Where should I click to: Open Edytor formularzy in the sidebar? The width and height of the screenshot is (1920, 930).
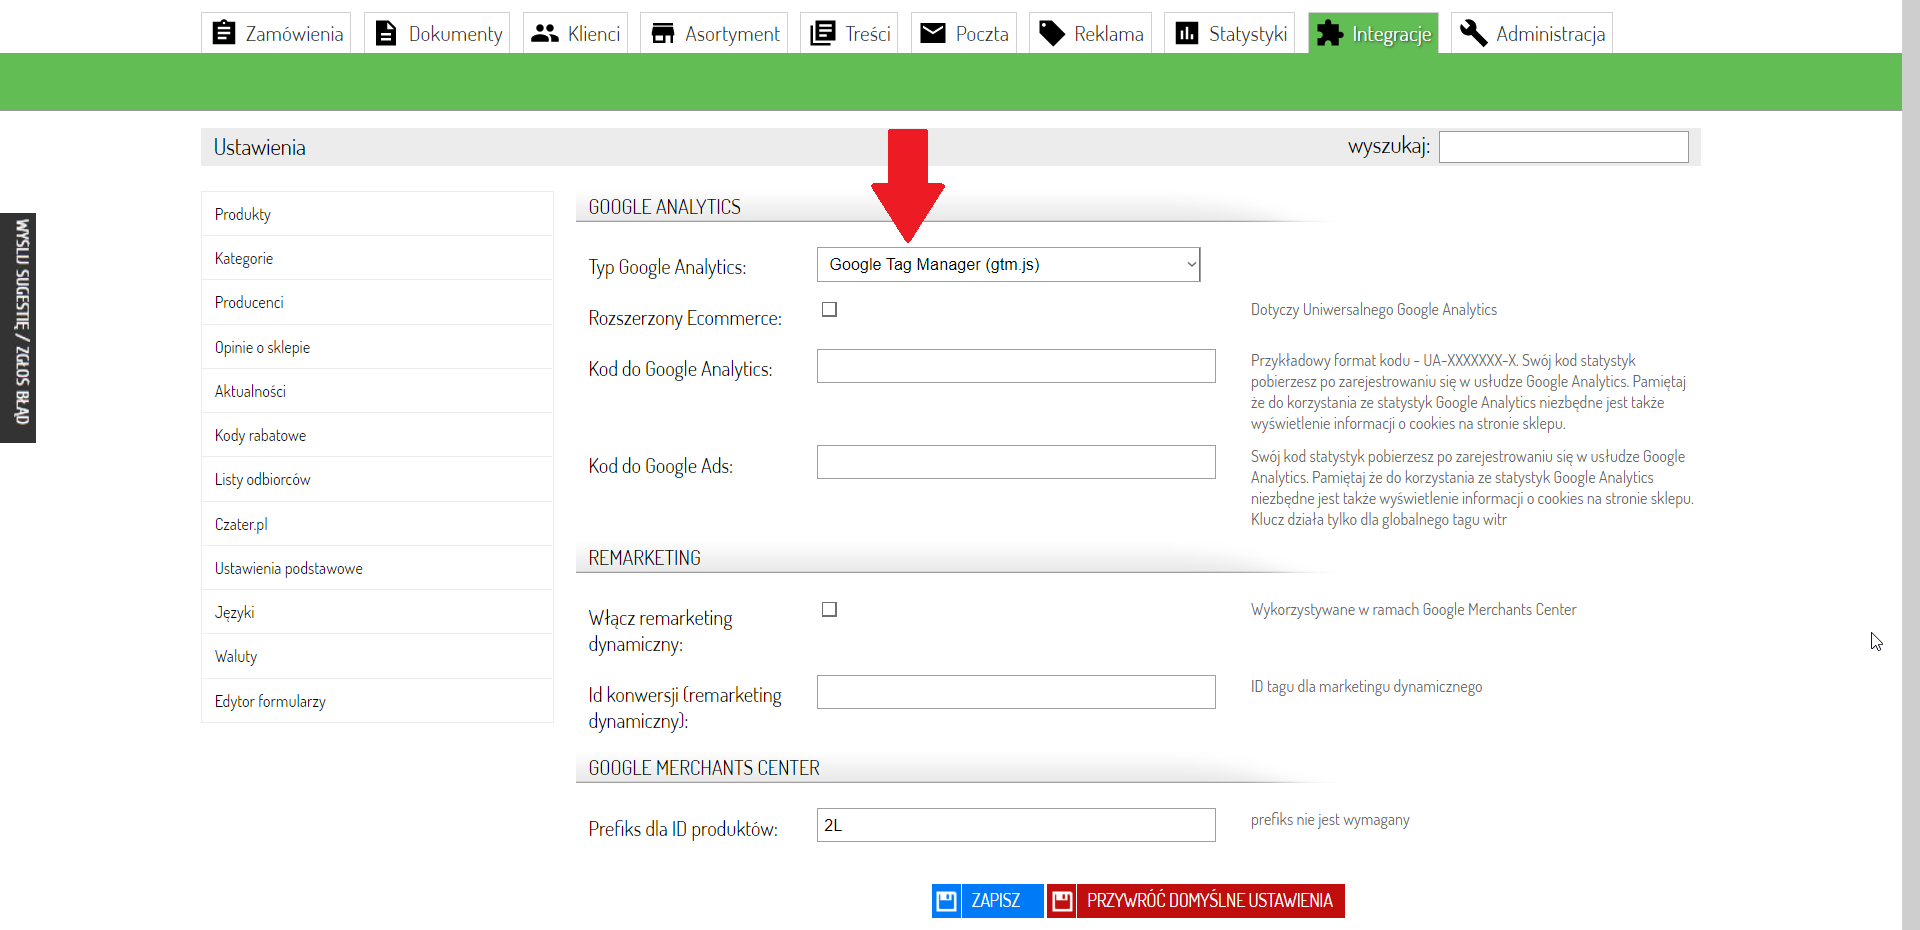[x=377, y=701]
